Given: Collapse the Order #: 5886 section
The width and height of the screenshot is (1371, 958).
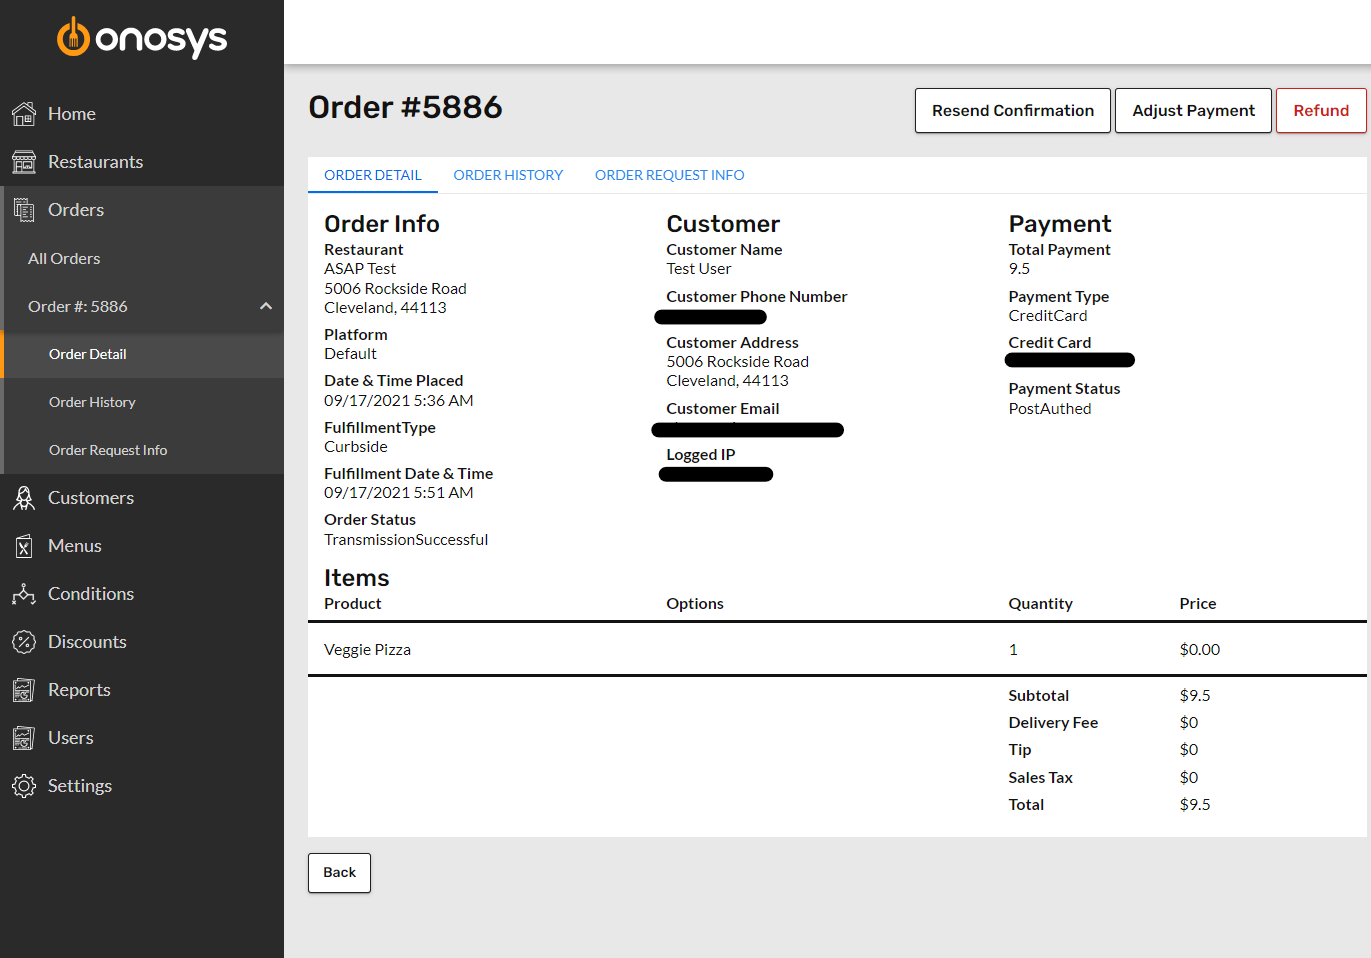Looking at the screenshot, I should (266, 306).
